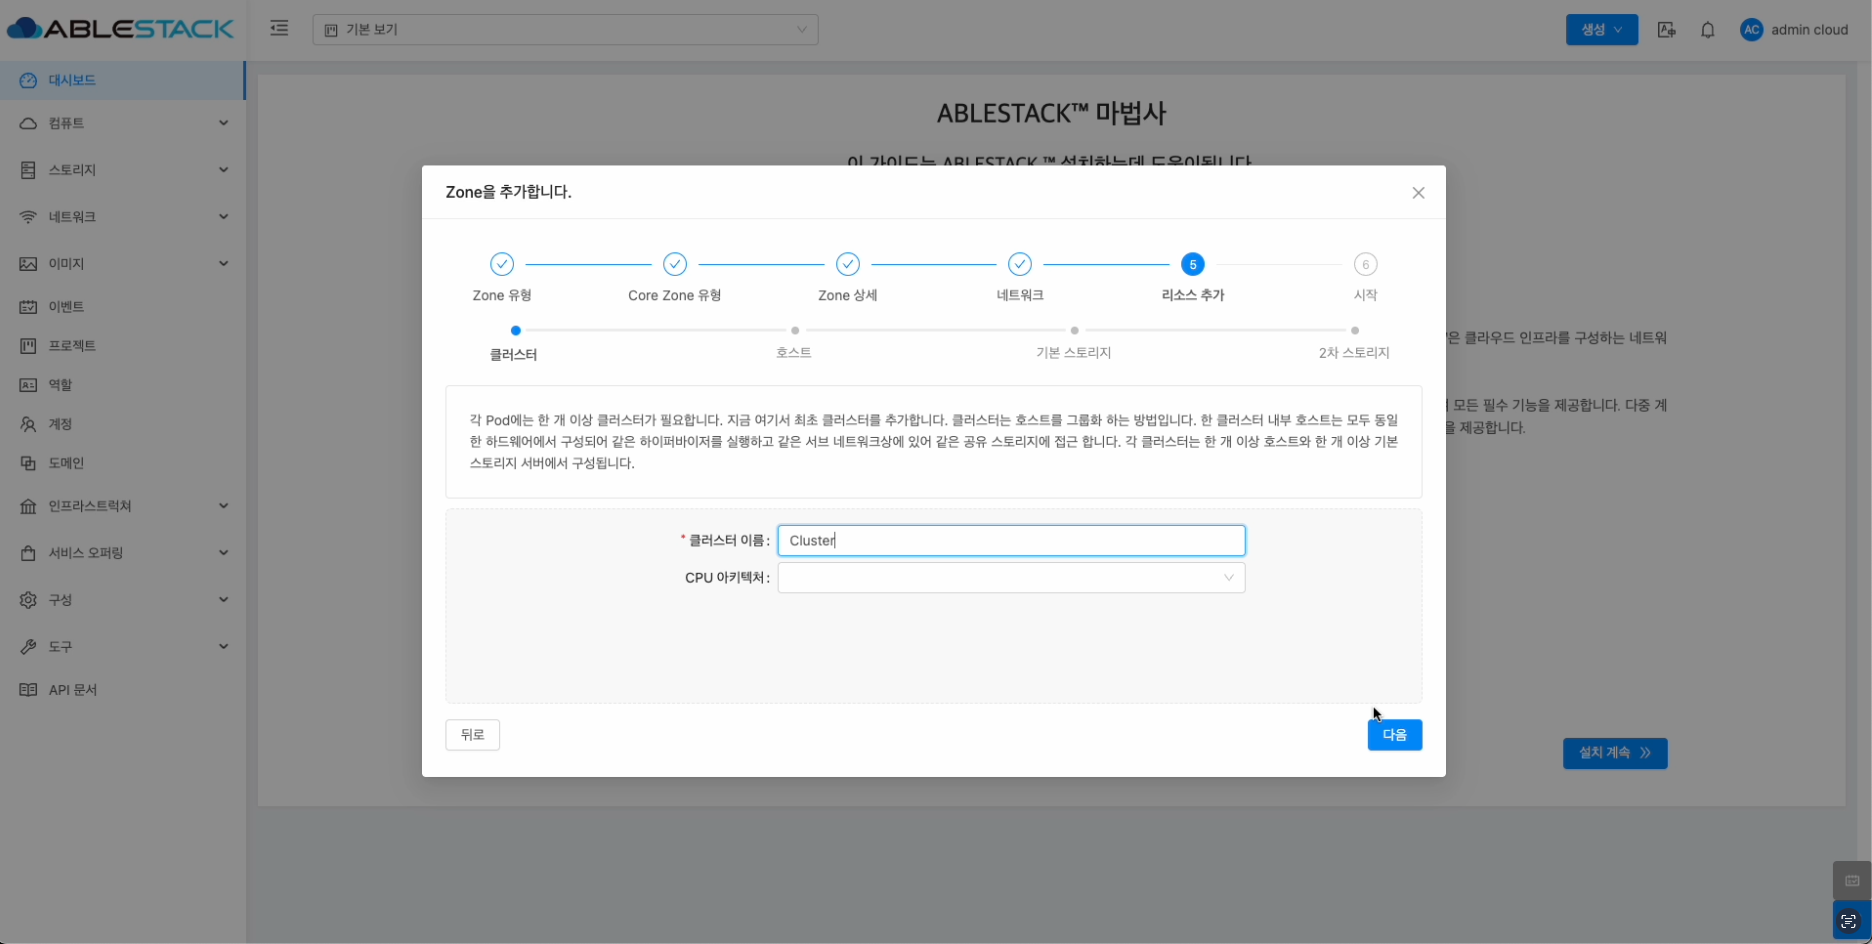Click the icon next to 생성 button
This screenshot has height=944, width=1872.
coord(1666,30)
